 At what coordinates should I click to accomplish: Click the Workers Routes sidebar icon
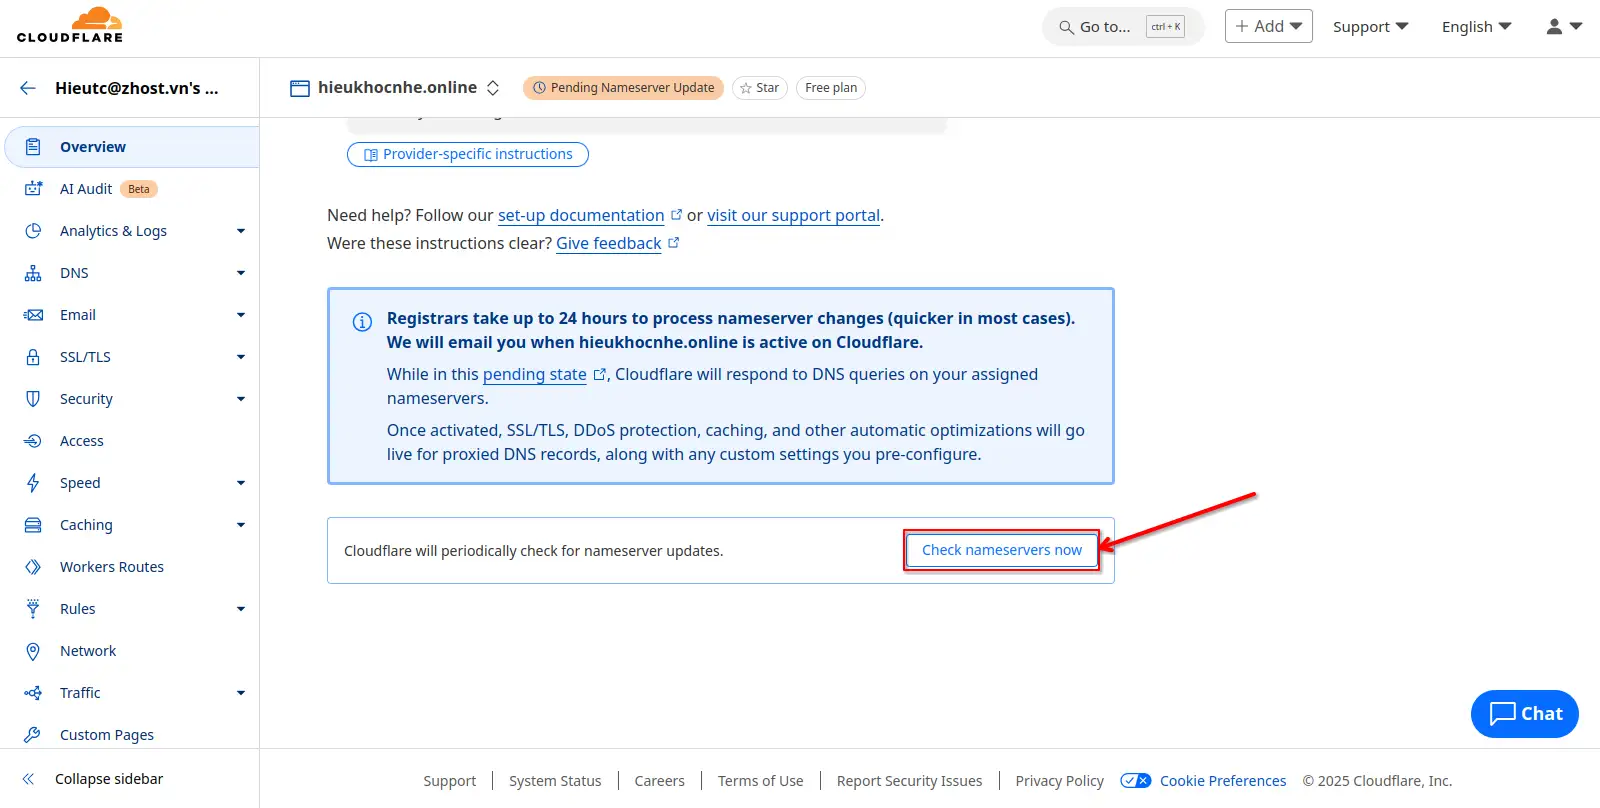(x=33, y=567)
